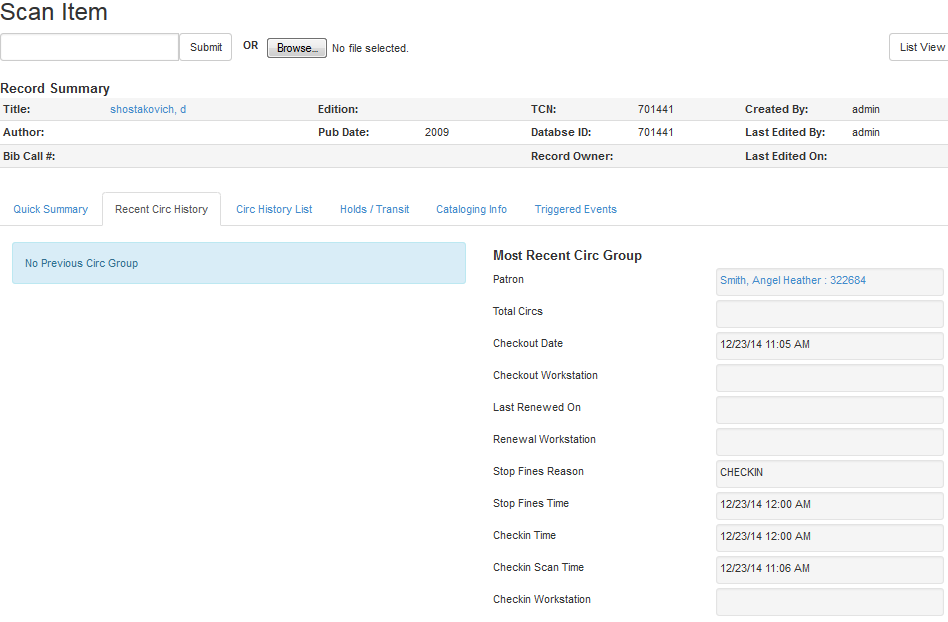
Task: Click the Total Circs field
Action: click(829, 314)
